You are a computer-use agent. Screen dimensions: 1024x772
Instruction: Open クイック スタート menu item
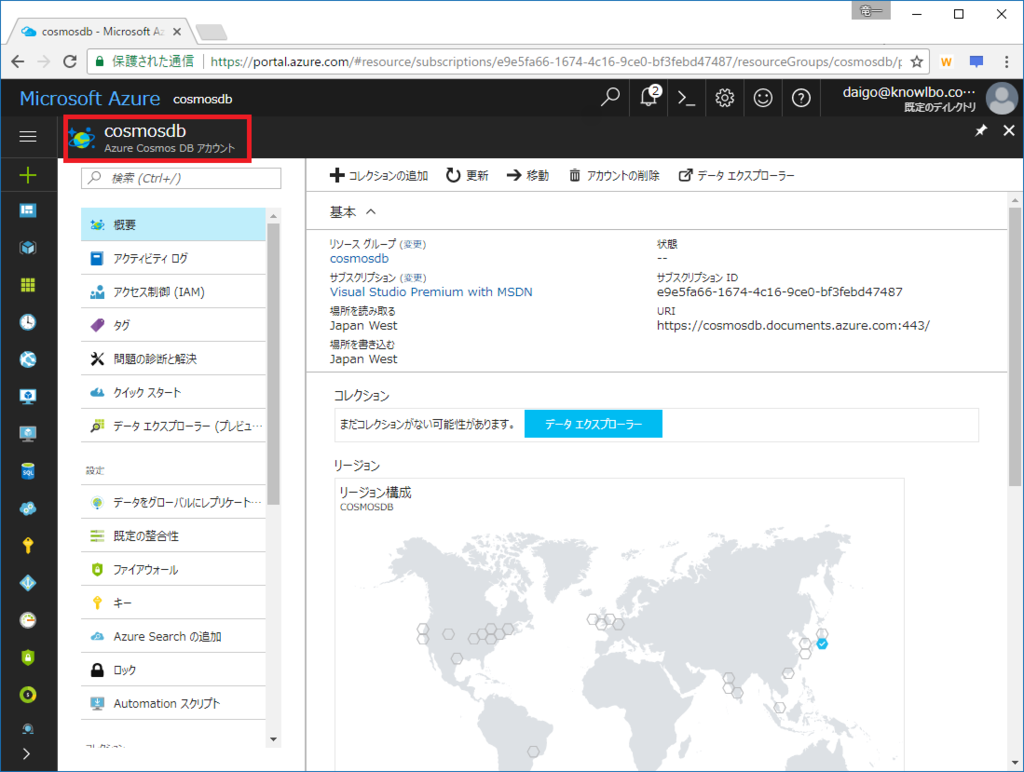coord(173,393)
